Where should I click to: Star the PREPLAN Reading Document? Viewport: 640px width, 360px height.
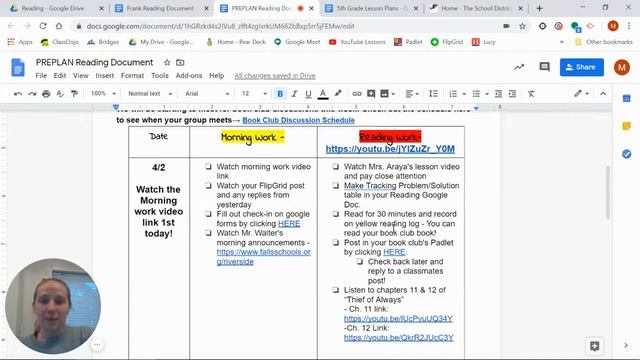[167, 62]
